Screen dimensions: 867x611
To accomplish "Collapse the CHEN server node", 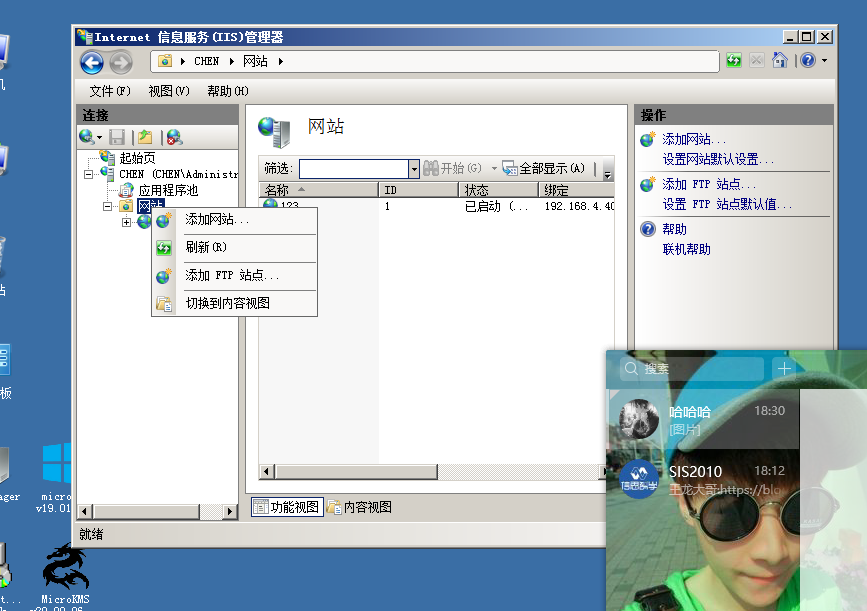I will [88, 174].
